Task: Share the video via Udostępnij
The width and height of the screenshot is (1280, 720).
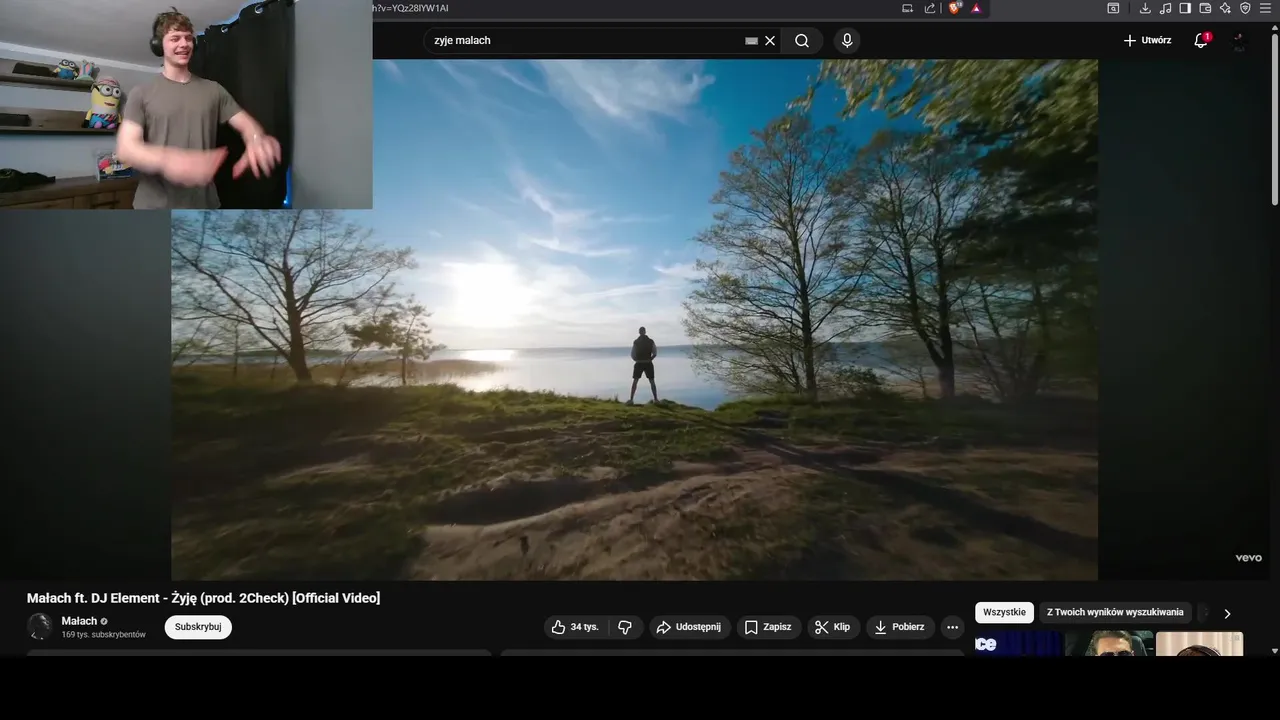Action: coord(689,627)
